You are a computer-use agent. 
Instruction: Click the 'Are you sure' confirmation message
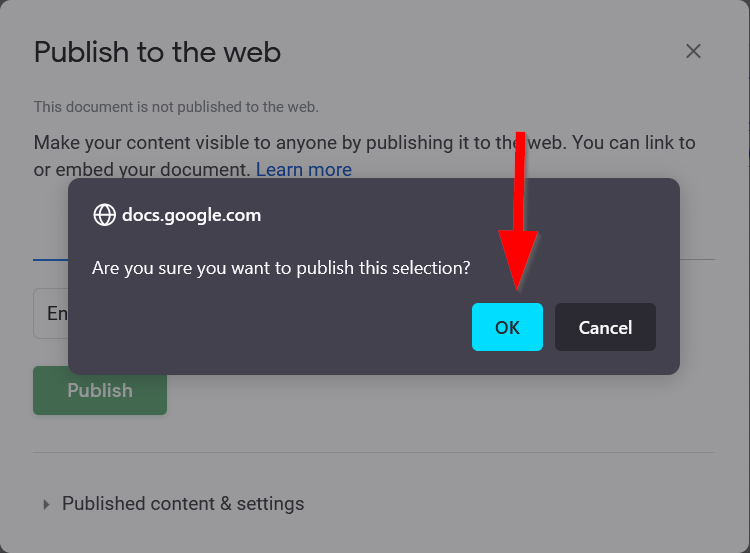point(281,268)
